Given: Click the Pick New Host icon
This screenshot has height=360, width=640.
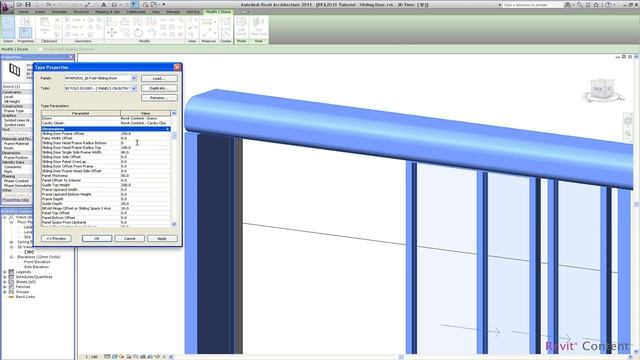Looking at the screenshot, I should click(x=258, y=27).
